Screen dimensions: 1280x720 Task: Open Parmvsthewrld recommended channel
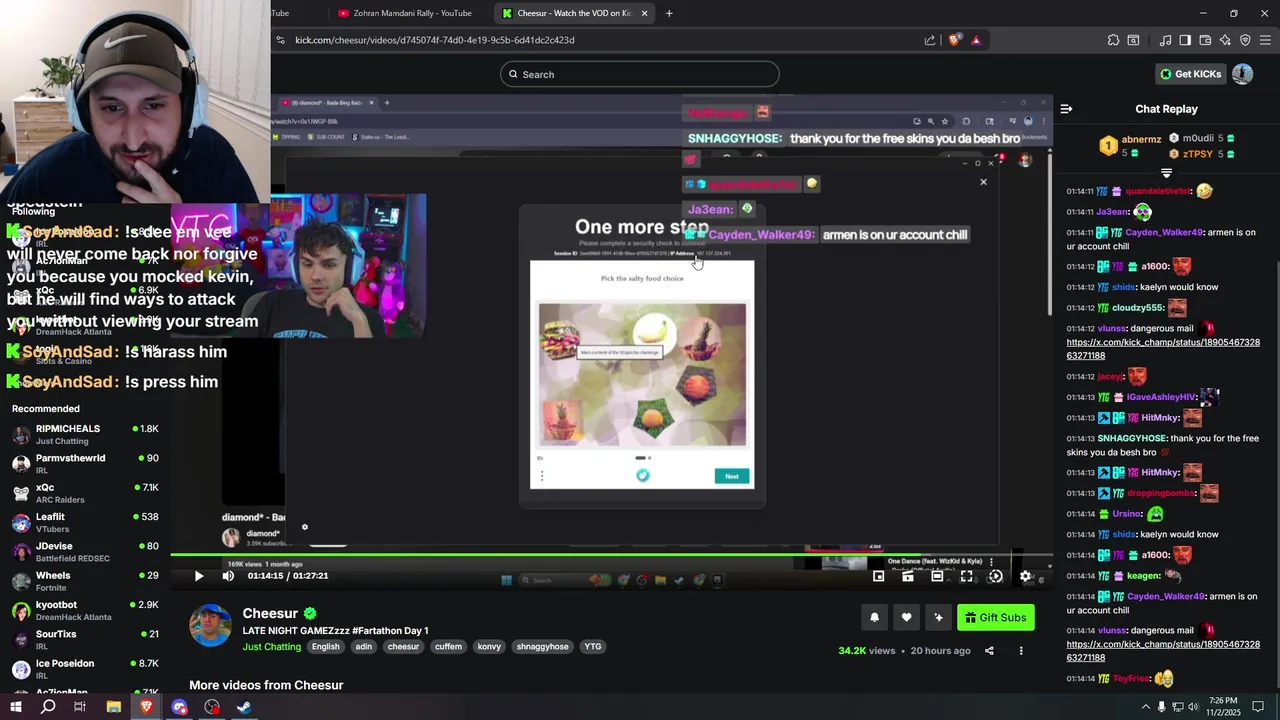tap(85, 464)
